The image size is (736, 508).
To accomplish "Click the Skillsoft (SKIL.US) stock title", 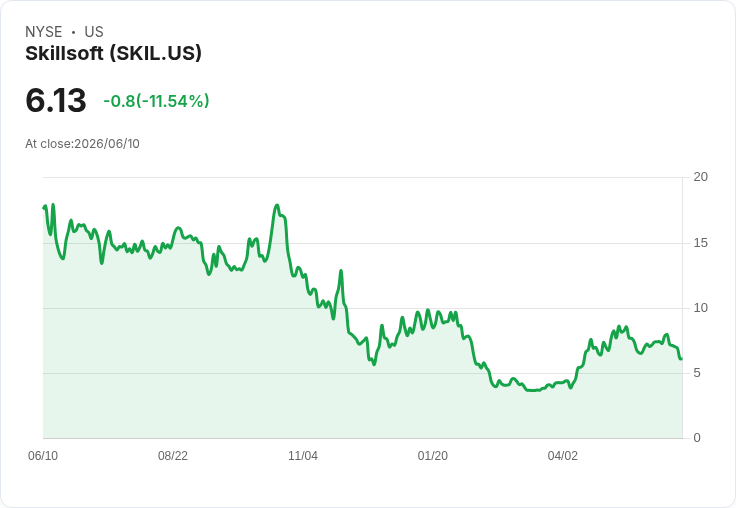I will 113,53.
